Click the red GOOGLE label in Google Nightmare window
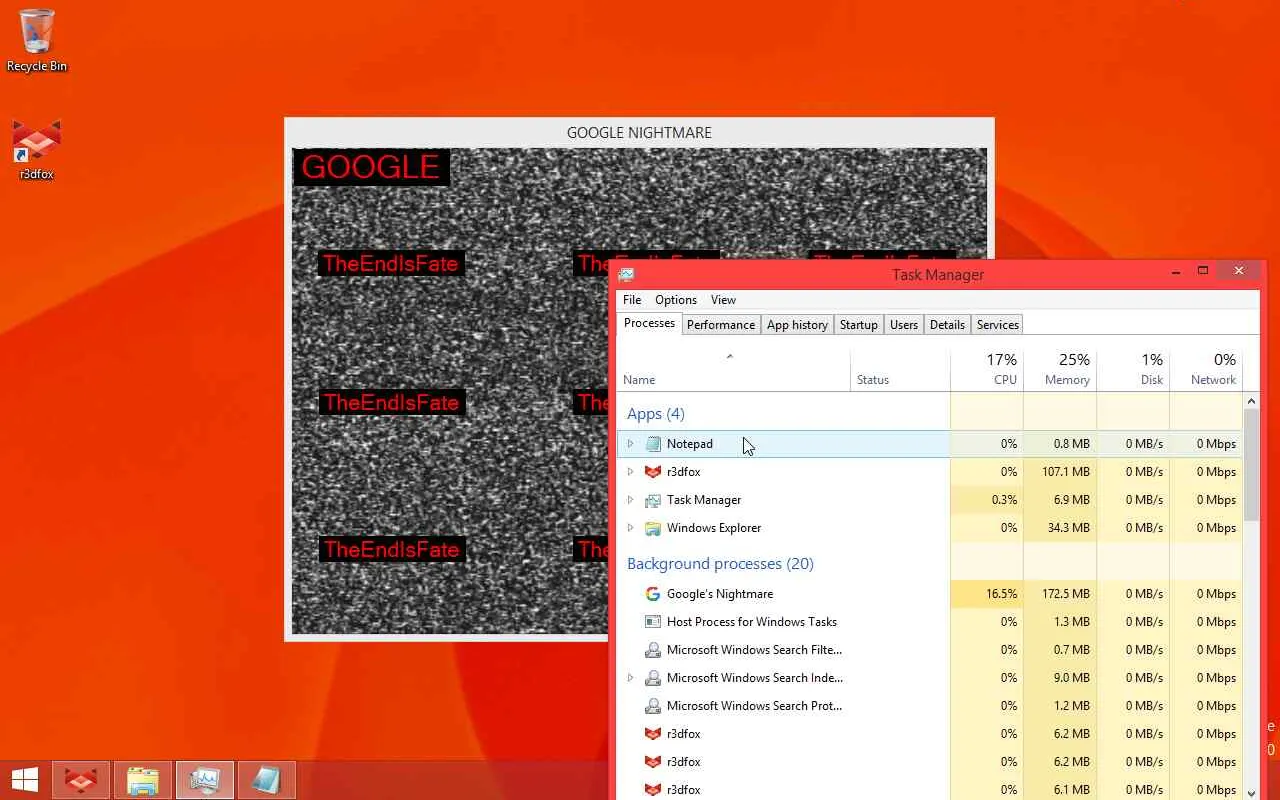 [x=370, y=167]
